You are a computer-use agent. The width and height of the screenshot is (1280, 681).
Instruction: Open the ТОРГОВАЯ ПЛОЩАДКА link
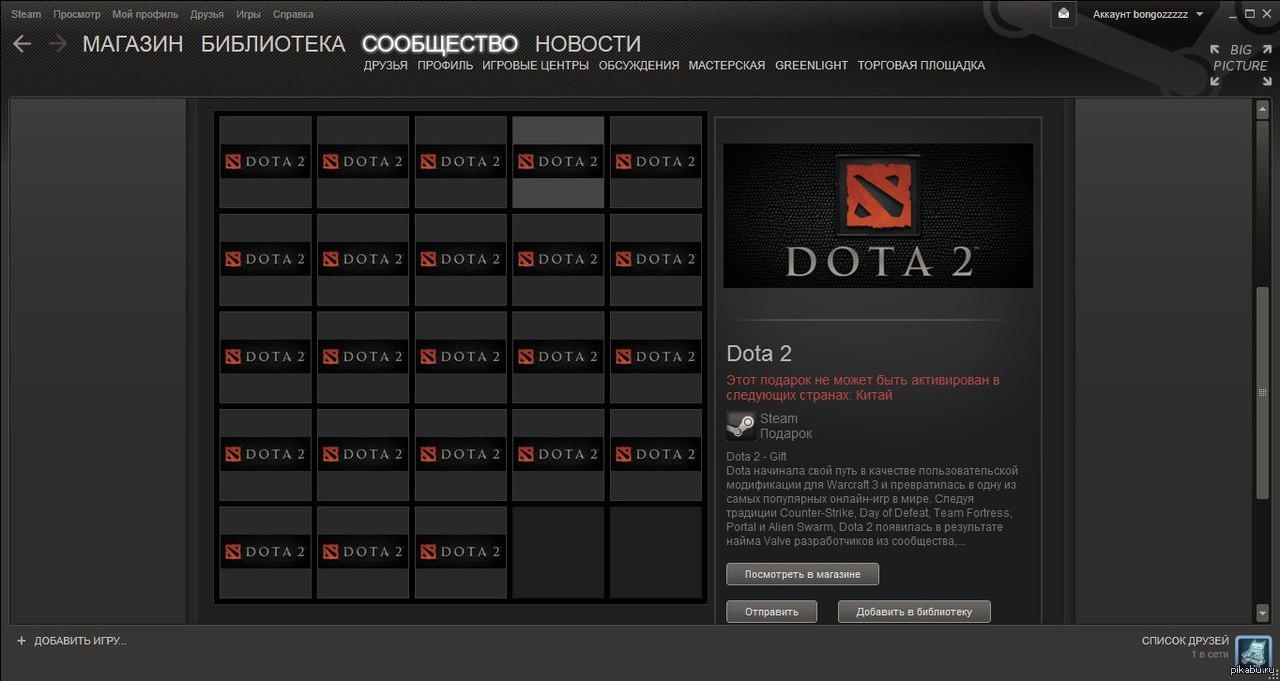click(x=921, y=65)
